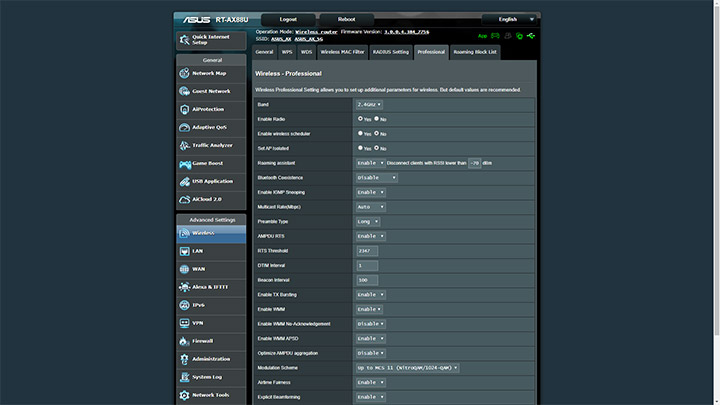Select No for Enable Radio

(376, 119)
